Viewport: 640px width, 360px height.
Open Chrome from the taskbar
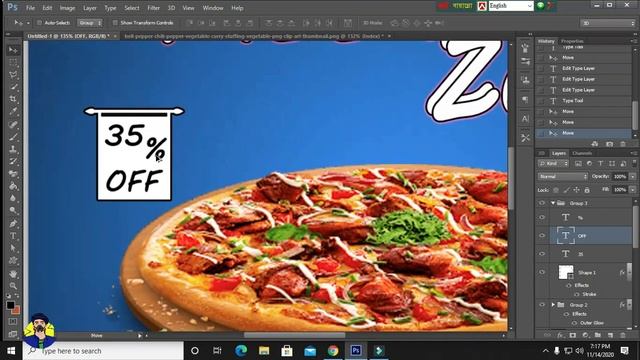tap(333, 351)
